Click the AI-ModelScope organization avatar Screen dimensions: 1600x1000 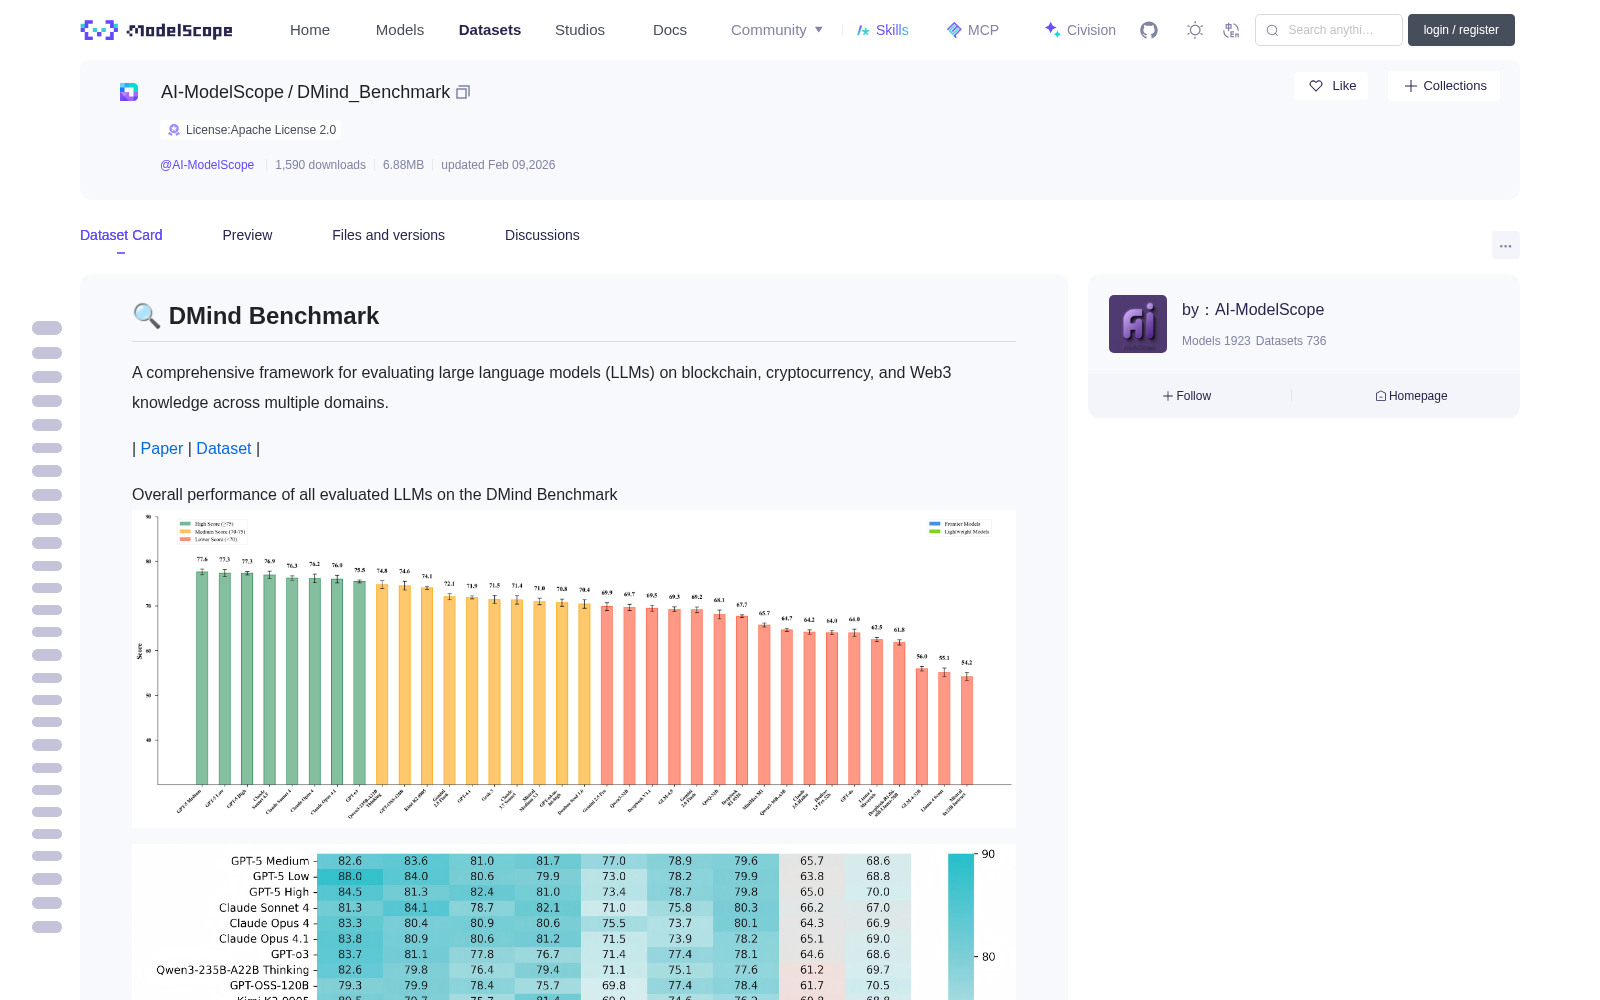tap(1138, 324)
